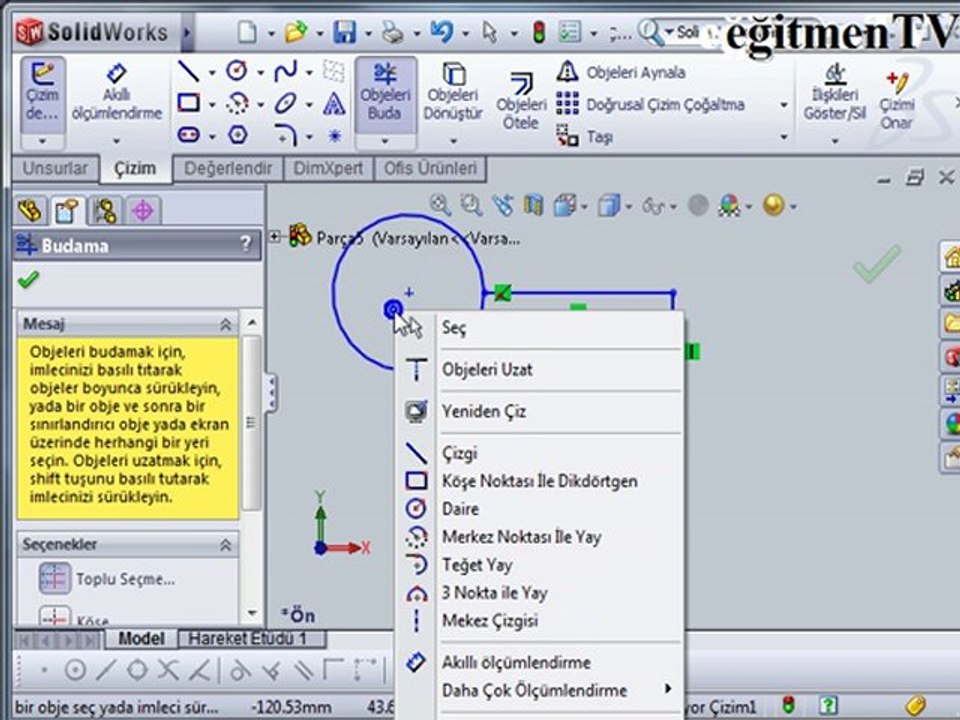Open the PropertyManager tab

[x=67, y=211]
